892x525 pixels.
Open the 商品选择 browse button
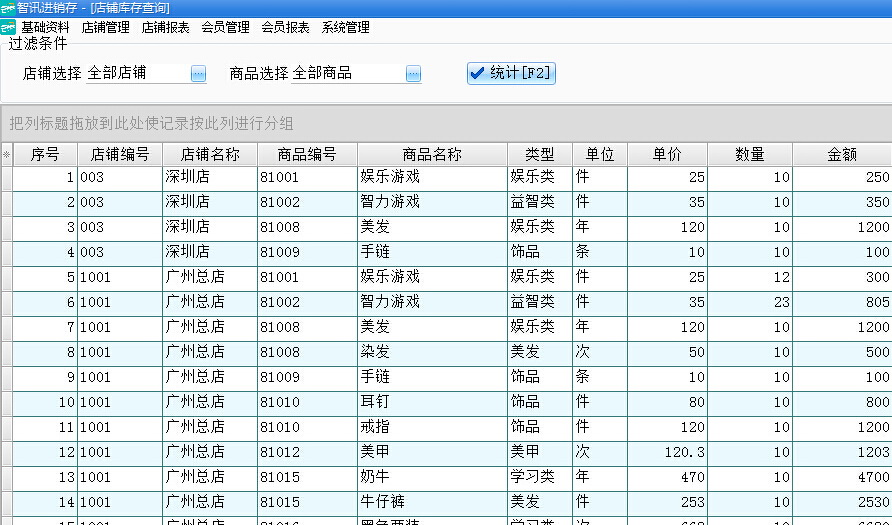point(414,73)
